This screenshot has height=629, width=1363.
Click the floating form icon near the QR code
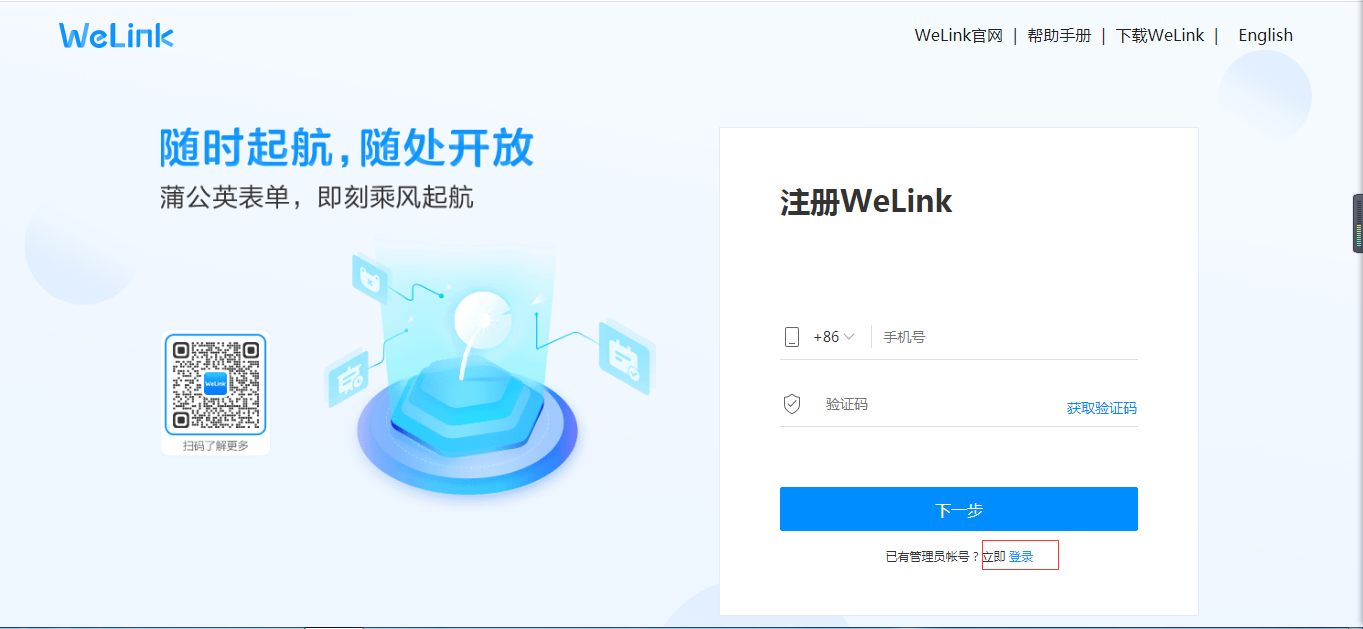tap(348, 378)
